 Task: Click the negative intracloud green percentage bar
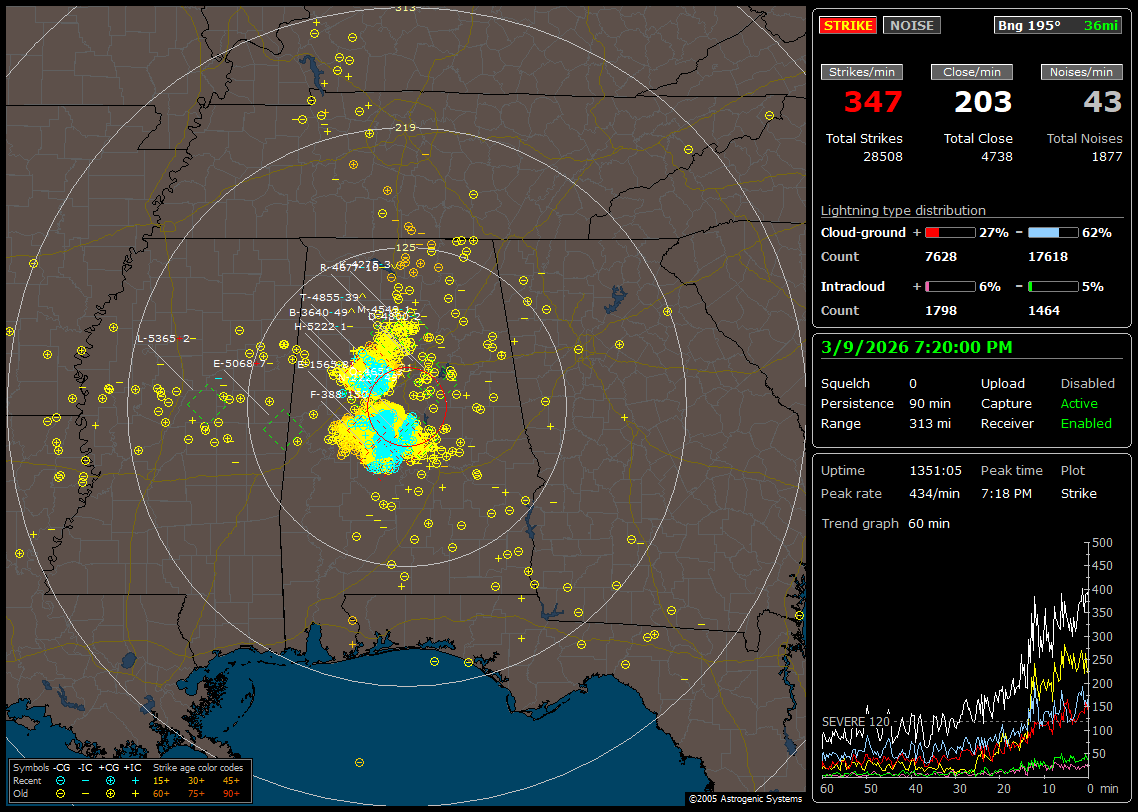1053,286
